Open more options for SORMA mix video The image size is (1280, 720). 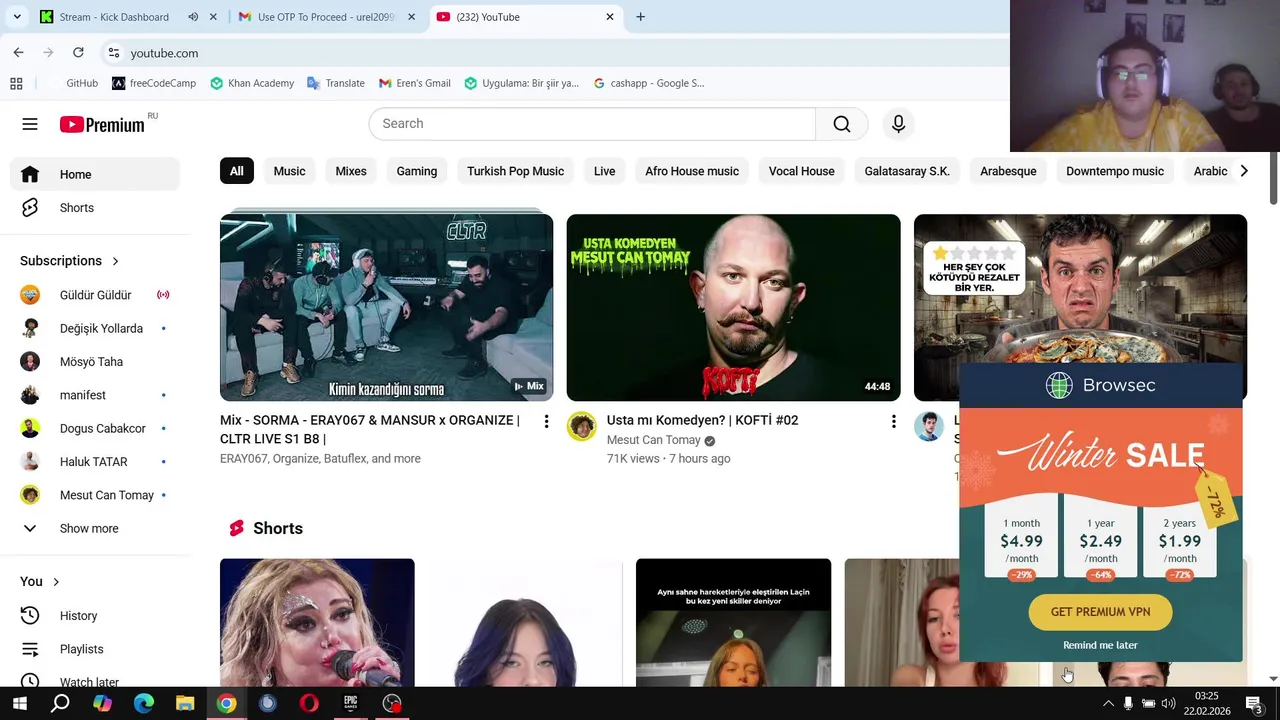pyautogui.click(x=546, y=422)
